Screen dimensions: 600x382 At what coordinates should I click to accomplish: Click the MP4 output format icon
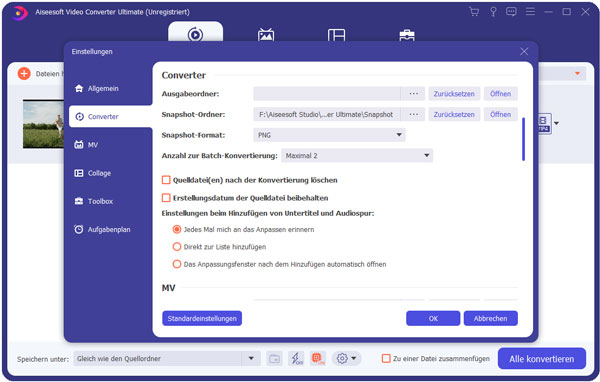tap(545, 123)
